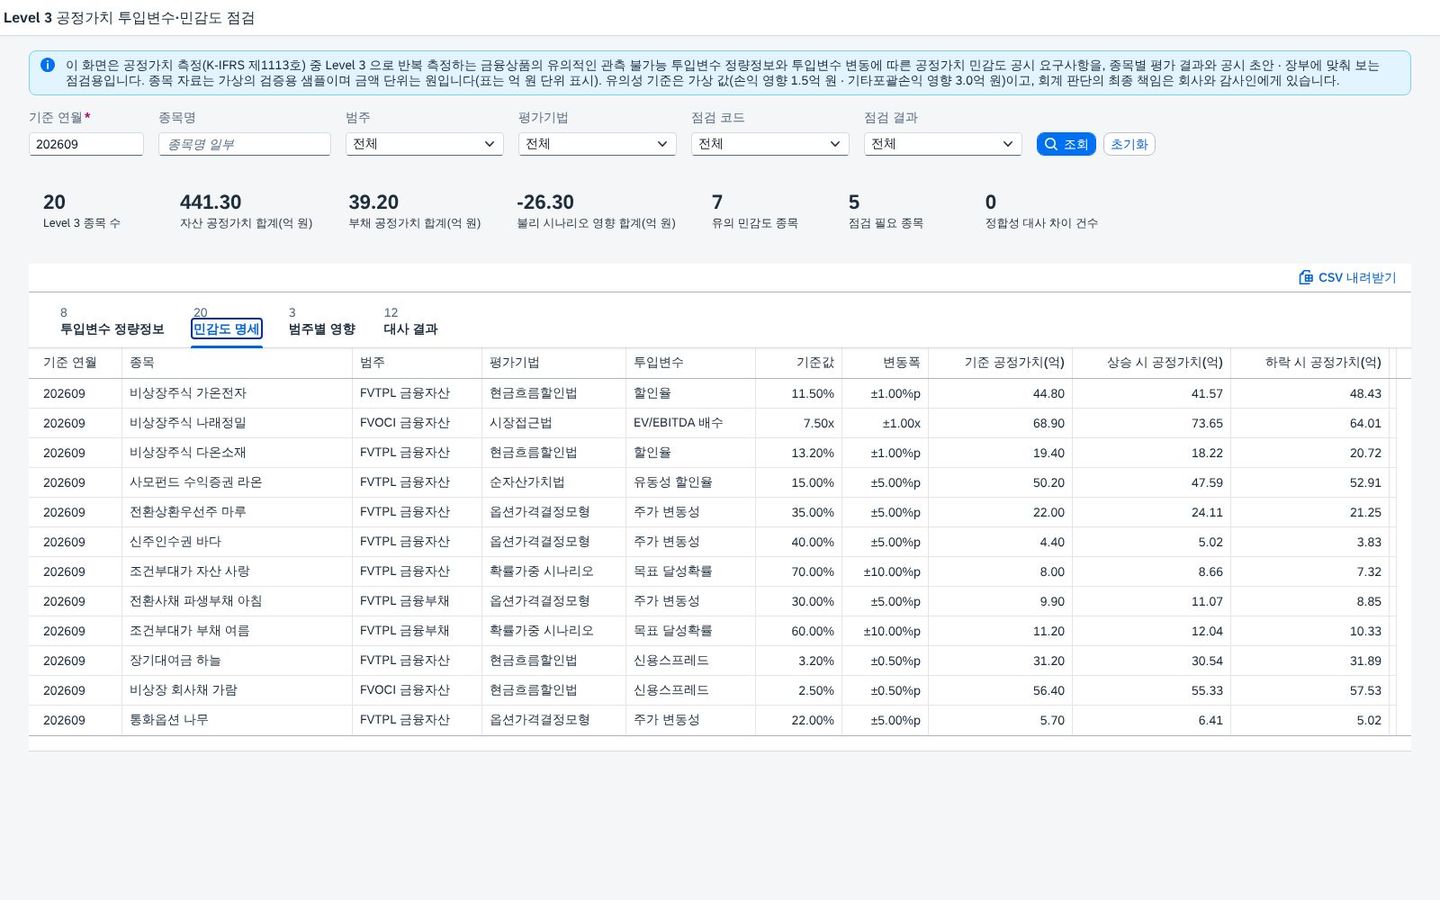1440x900 pixels.
Task: Click the 점검 필요 종목 KPI tile
Action: pos(886,211)
